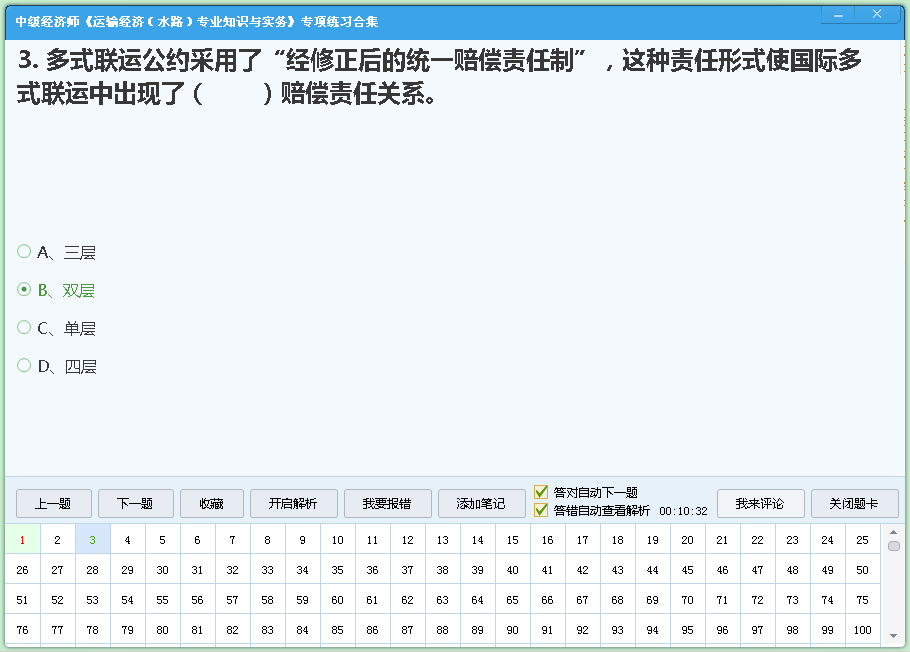
Task: Toggle 答对自动下一题 checkbox
Action: pos(541,492)
